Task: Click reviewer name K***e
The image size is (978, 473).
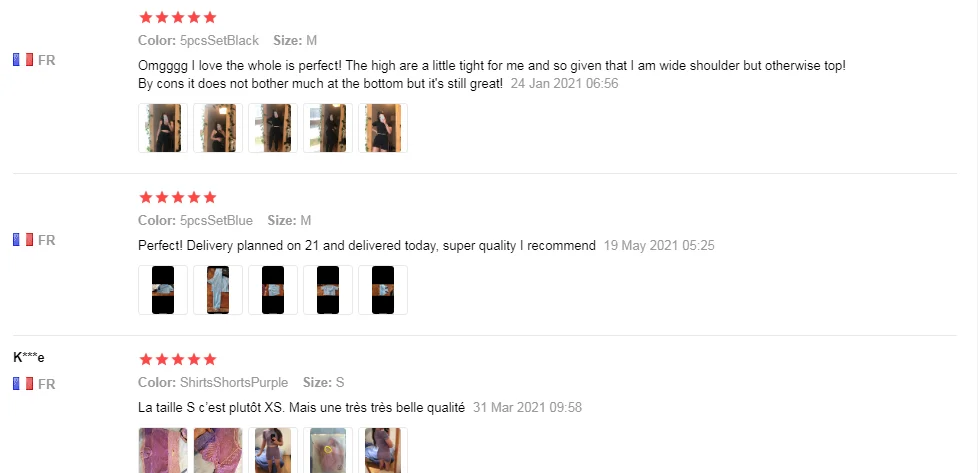Action: tap(29, 358)
